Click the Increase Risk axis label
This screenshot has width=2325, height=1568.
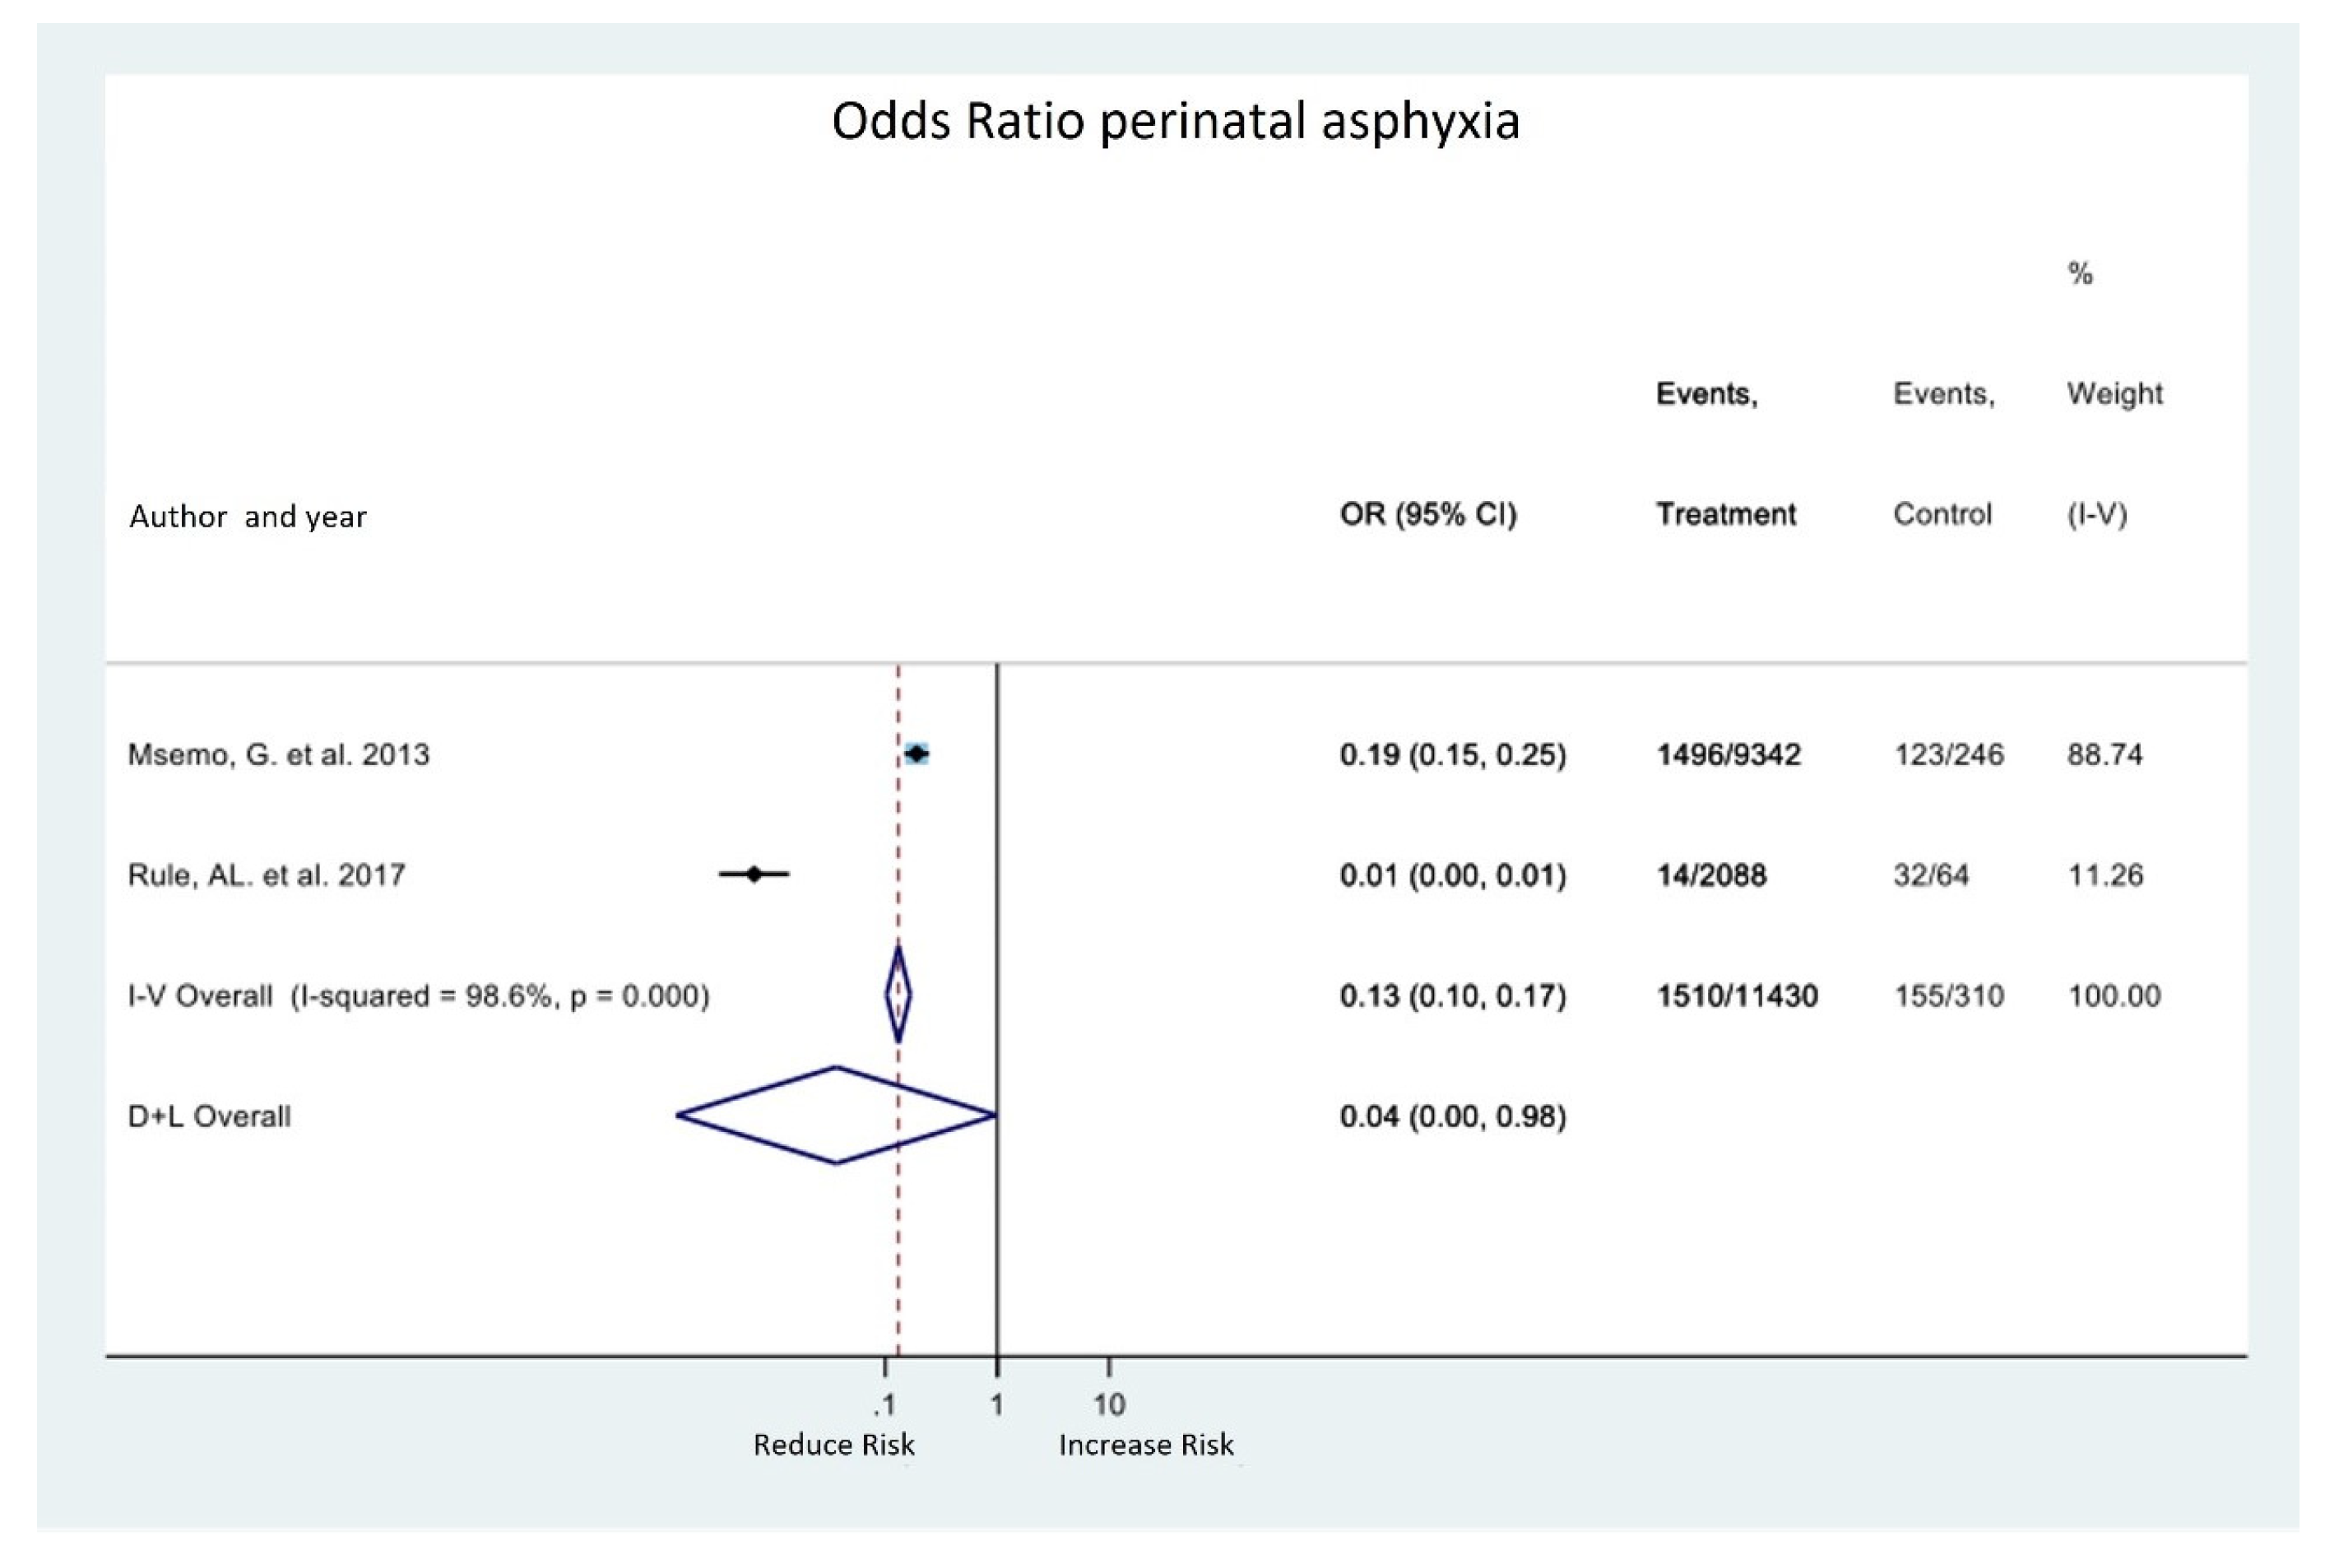1145,1445
